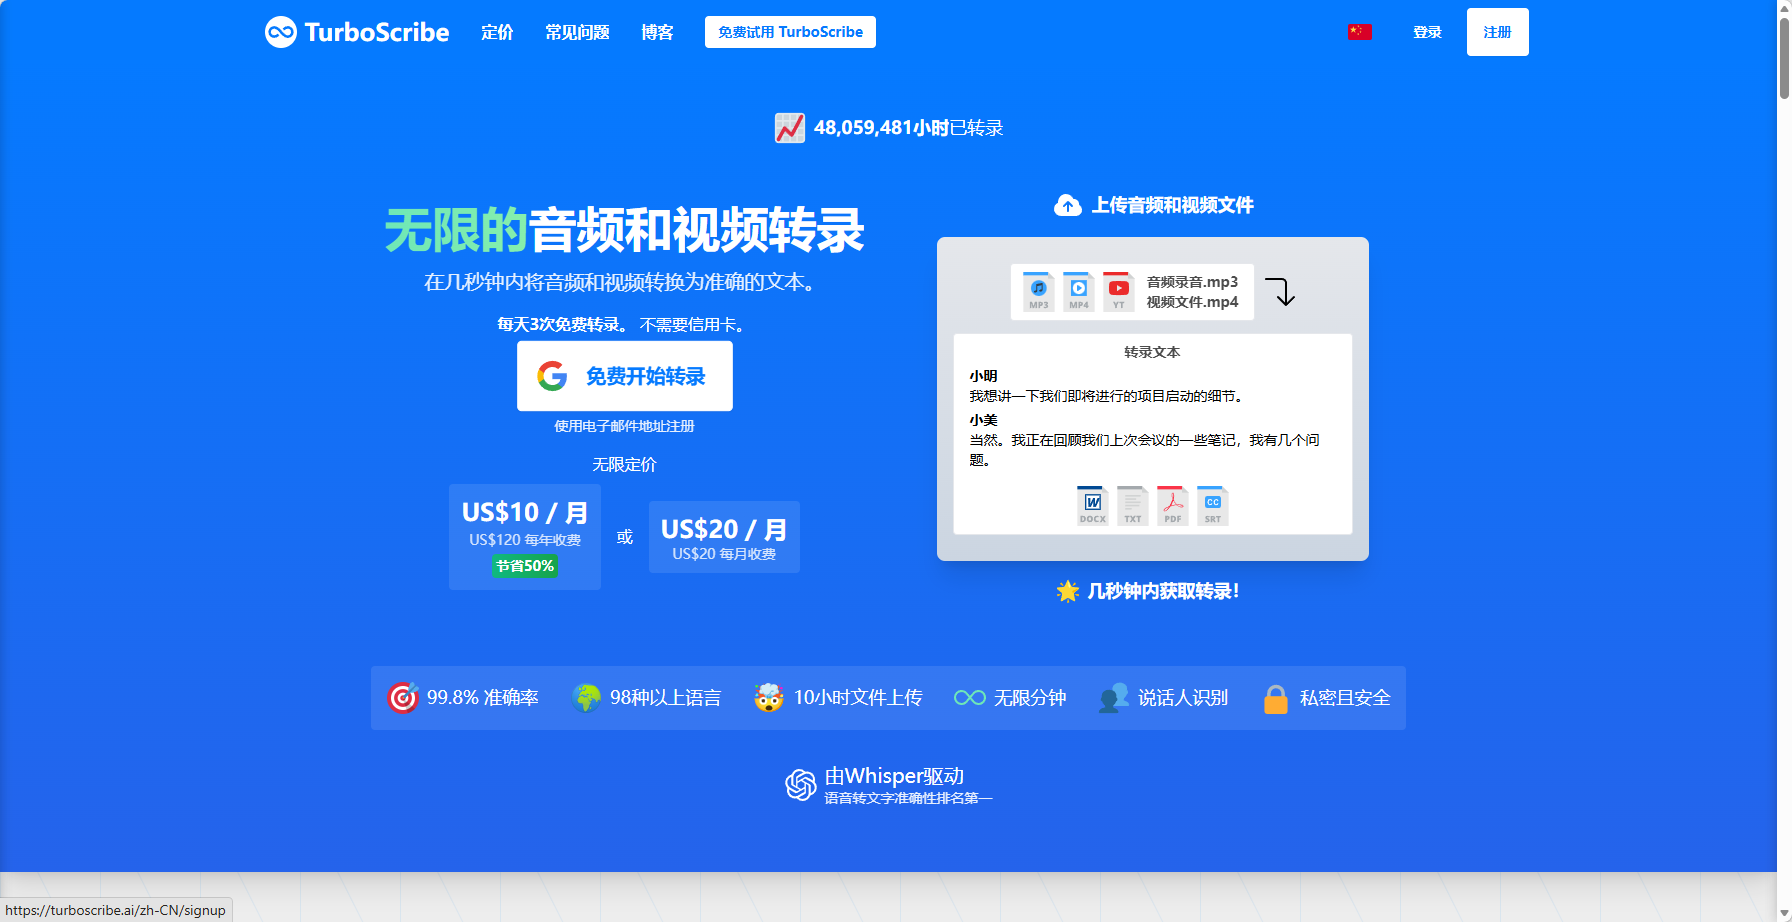Click the TurboScribe infinity logo icon
The image size is (1792, 922).
pyautogui.click(x=281, y=32)
